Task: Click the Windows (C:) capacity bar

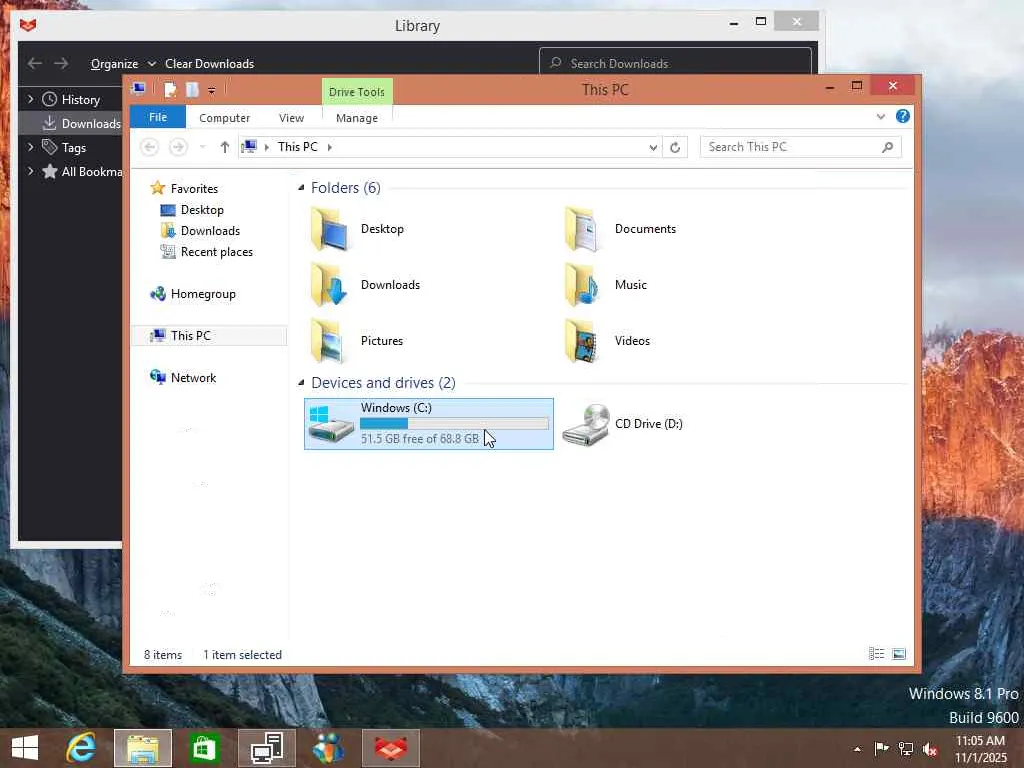Action: tap(454, 424)
